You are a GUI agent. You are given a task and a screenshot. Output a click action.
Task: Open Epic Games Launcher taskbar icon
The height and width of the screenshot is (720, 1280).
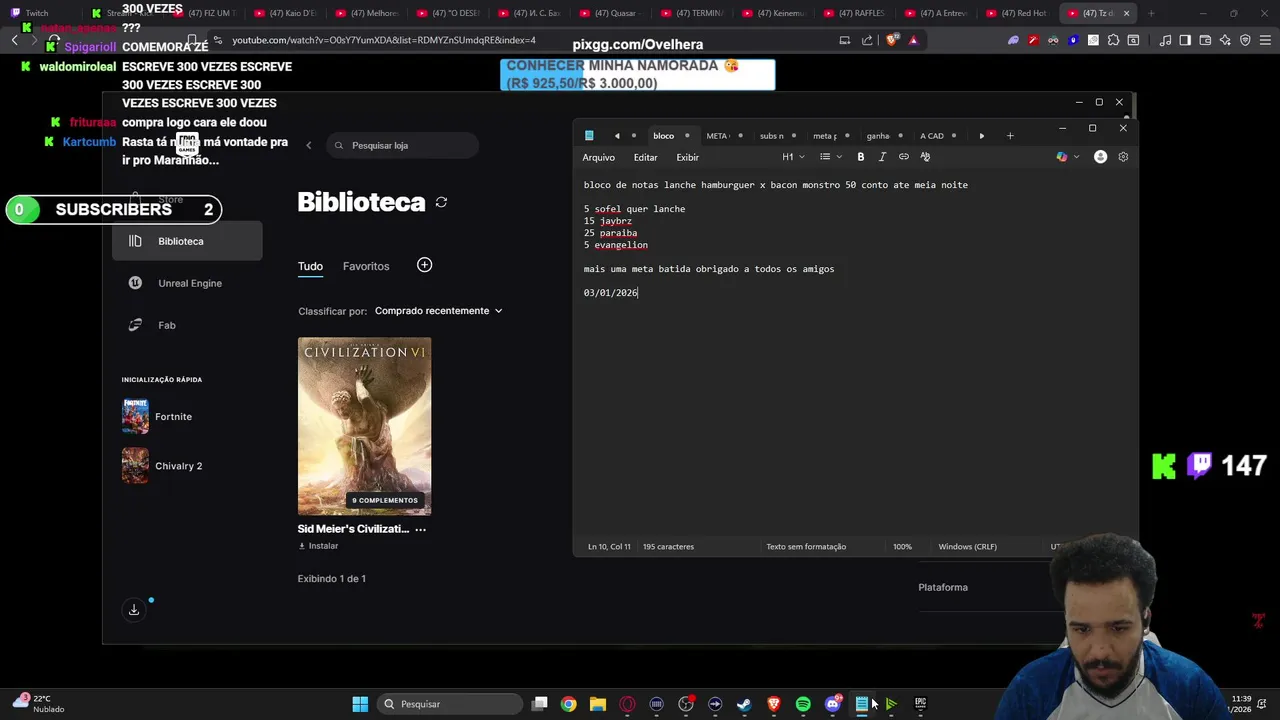920,704
